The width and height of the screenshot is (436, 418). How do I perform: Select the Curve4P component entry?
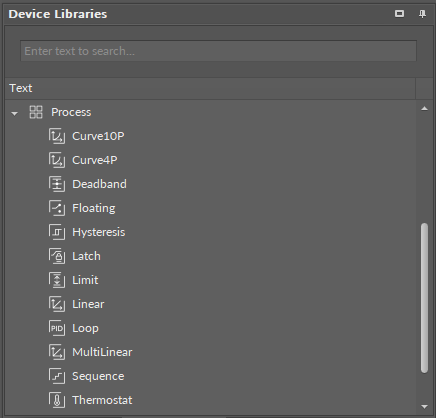(95, 160)
